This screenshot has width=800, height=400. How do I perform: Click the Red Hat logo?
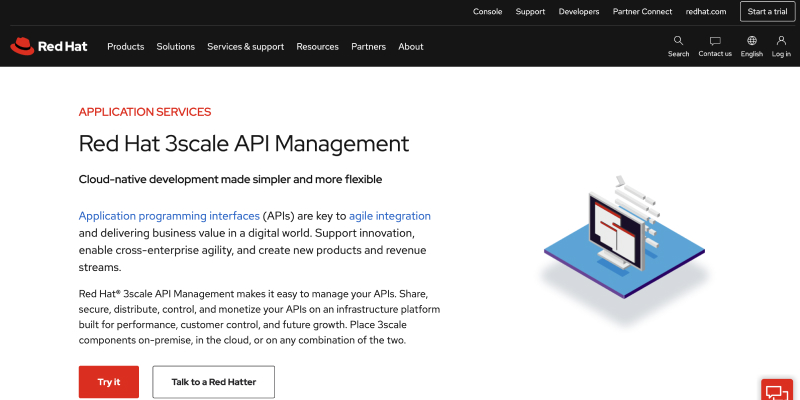[48, 46]
